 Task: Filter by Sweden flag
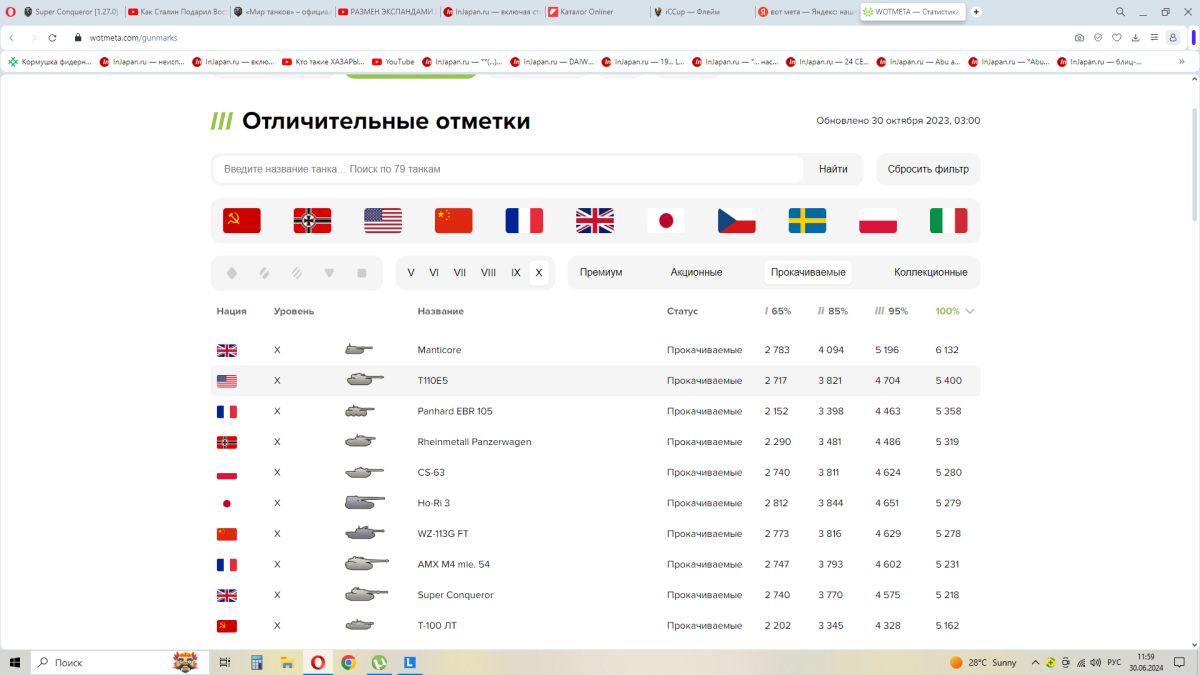[808, 220]
